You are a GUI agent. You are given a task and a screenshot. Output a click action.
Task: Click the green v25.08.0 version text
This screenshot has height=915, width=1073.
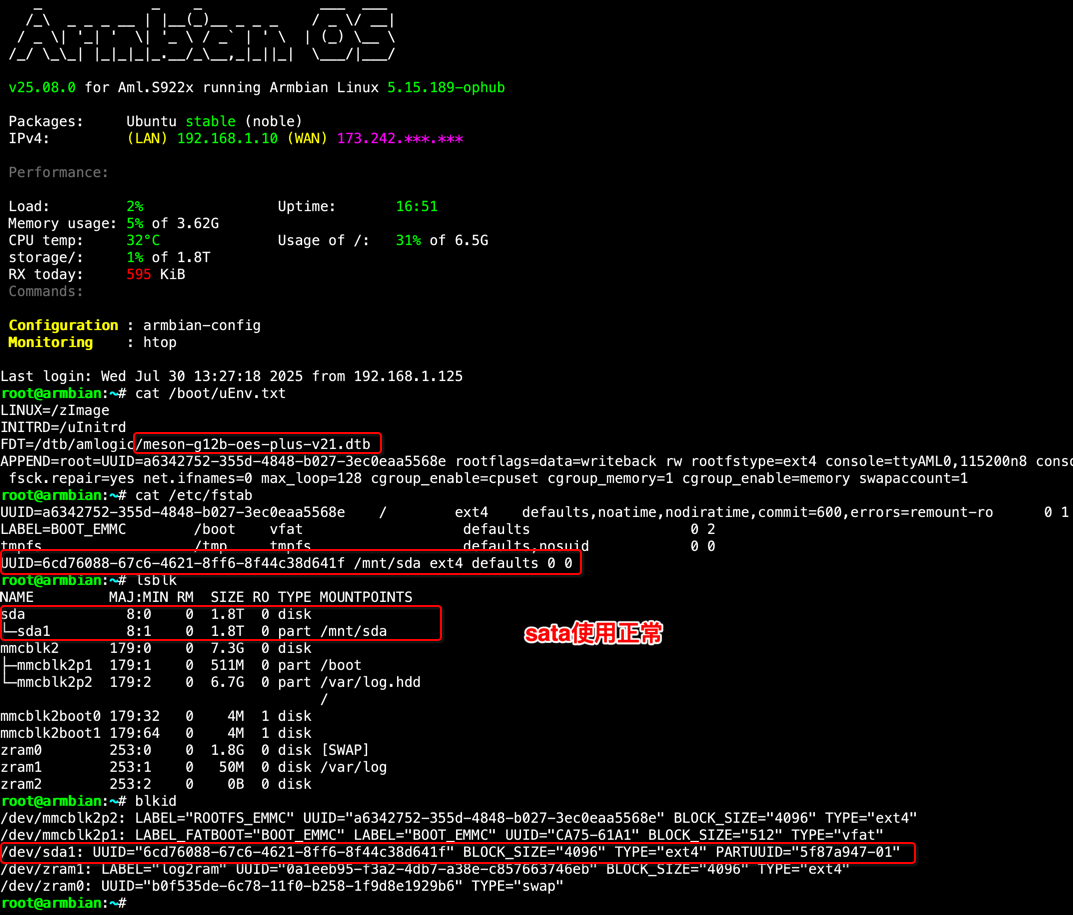tap(40, 87)
